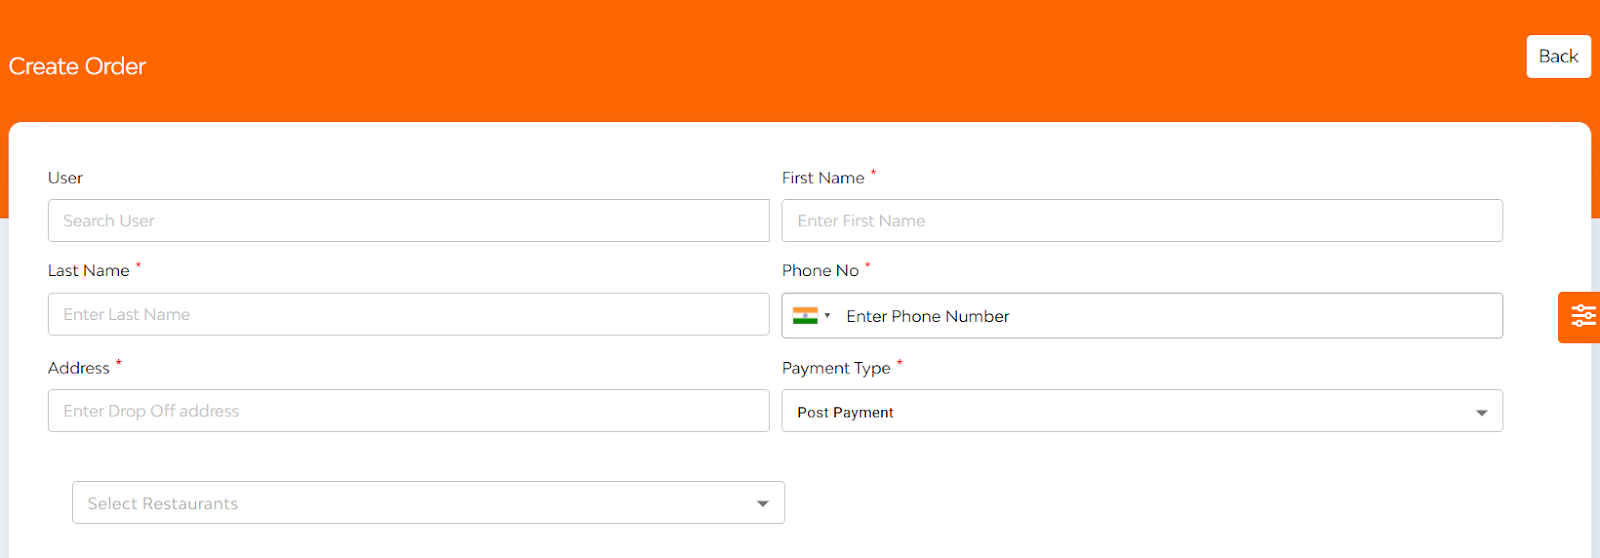Click the Create Order page heading
Screen dimensions: 1600x558
coord(78,67)
